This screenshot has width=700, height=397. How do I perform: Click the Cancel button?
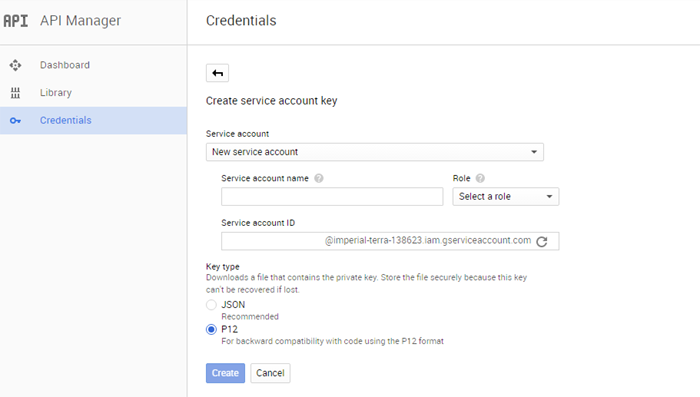click(x=270, y=373)
